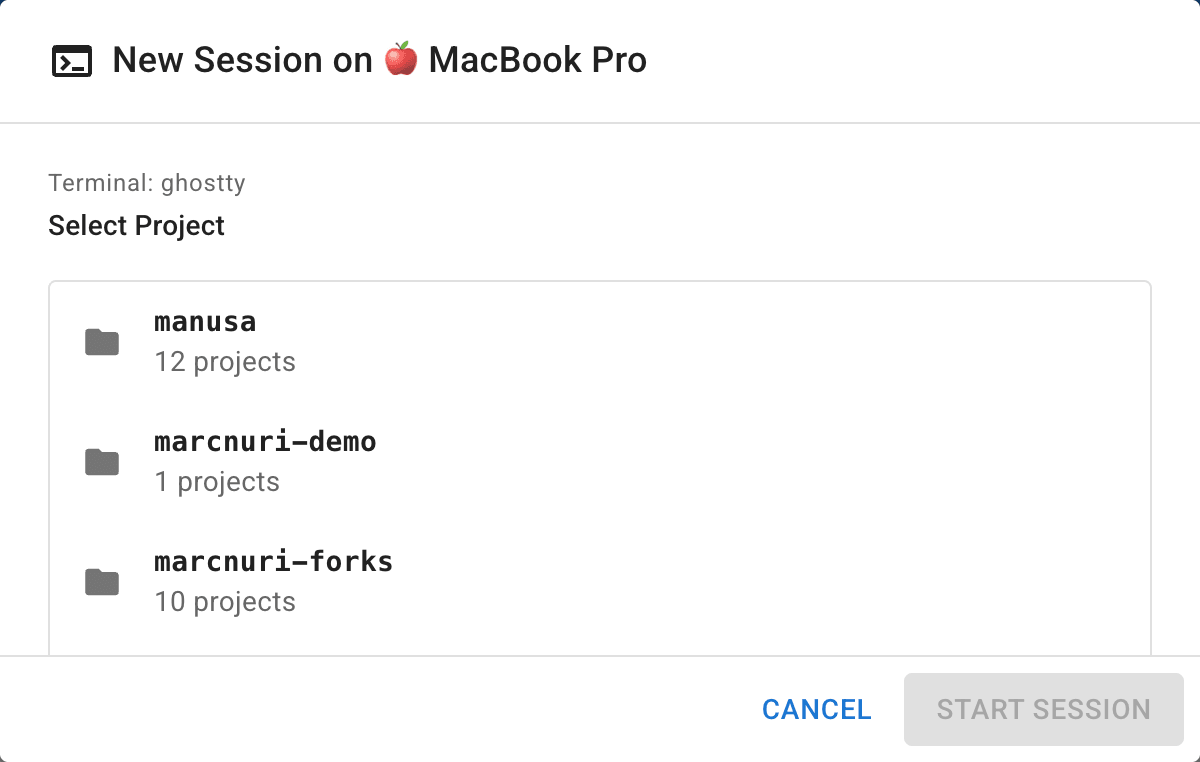The image size is (1200, 762).
Task: Click the CANCEL button
Action: click(816, 709)
